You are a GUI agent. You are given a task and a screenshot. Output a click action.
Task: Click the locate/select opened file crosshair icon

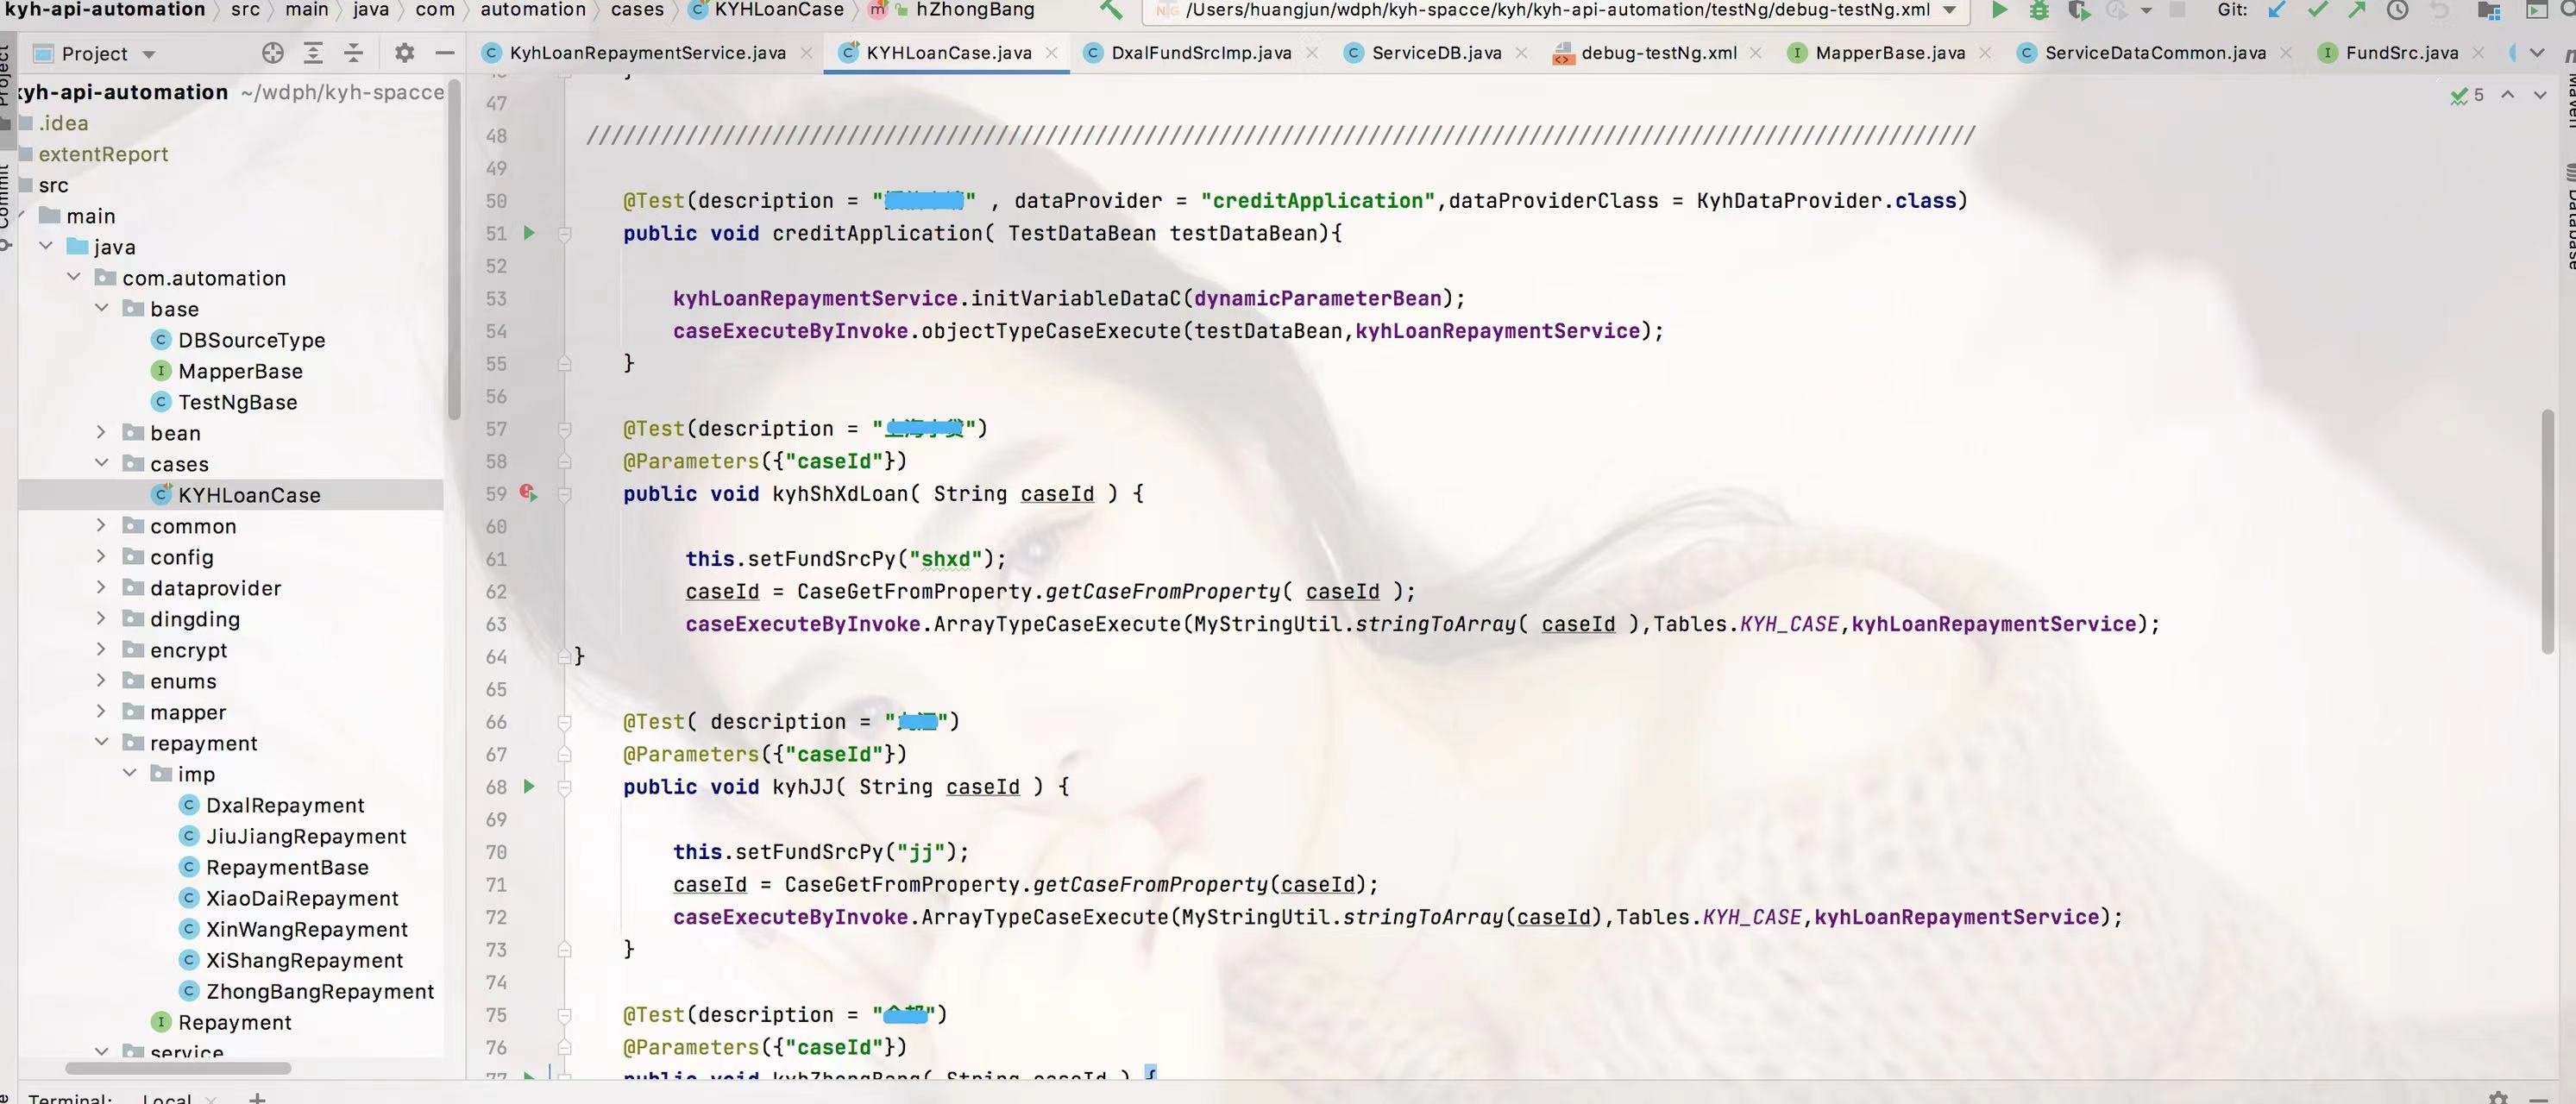pos(272,53)
